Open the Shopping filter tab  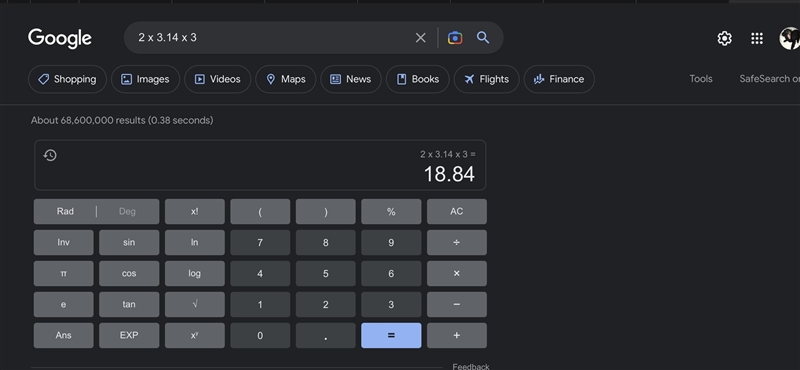point(67,79)
